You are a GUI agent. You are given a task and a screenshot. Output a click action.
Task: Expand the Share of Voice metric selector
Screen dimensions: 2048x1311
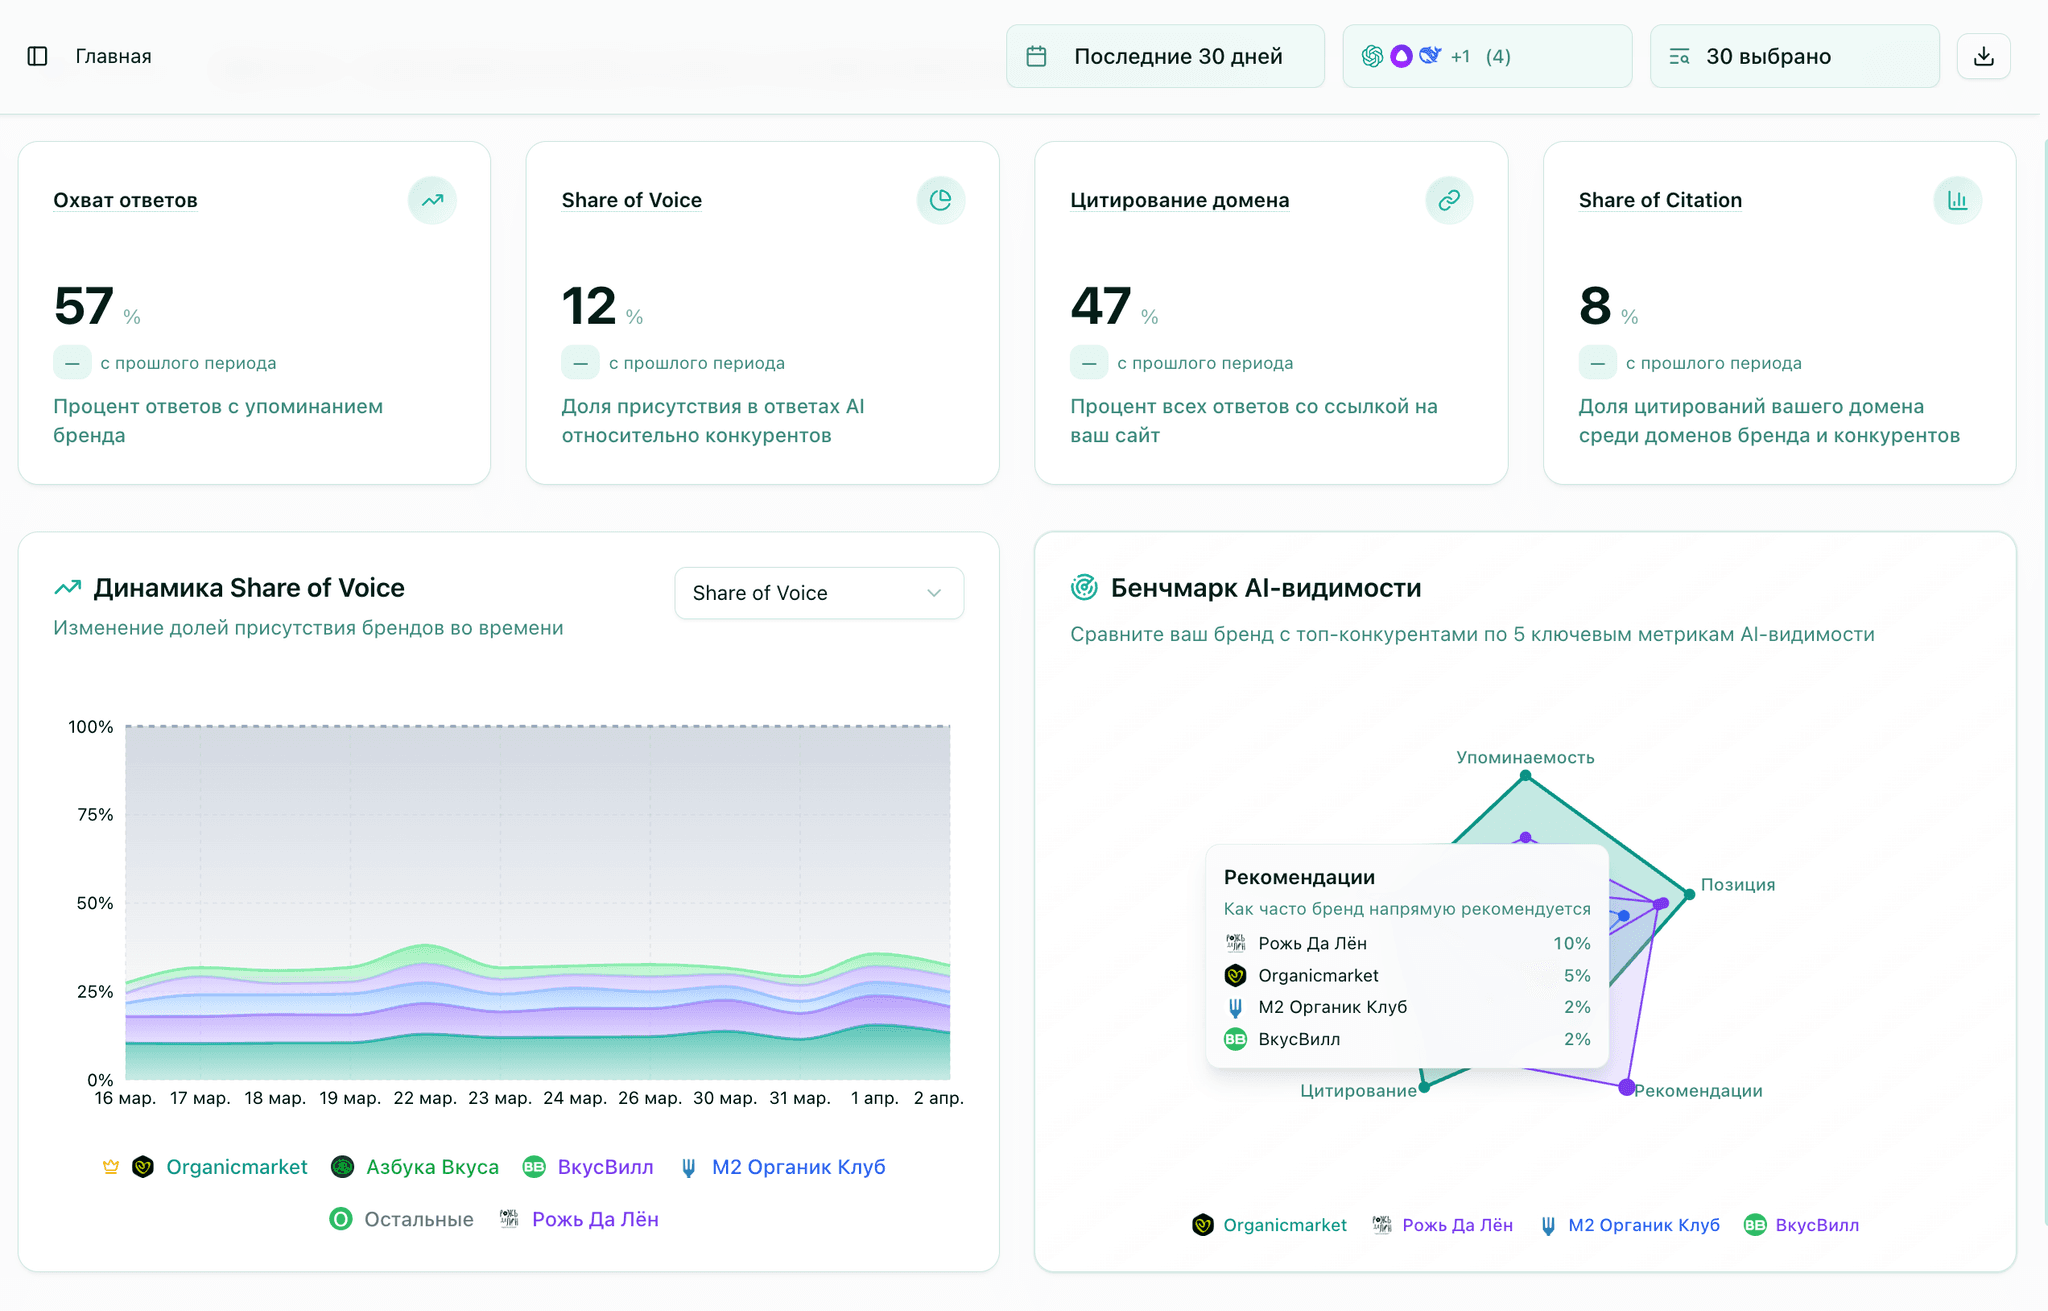(x=818, y=593)
